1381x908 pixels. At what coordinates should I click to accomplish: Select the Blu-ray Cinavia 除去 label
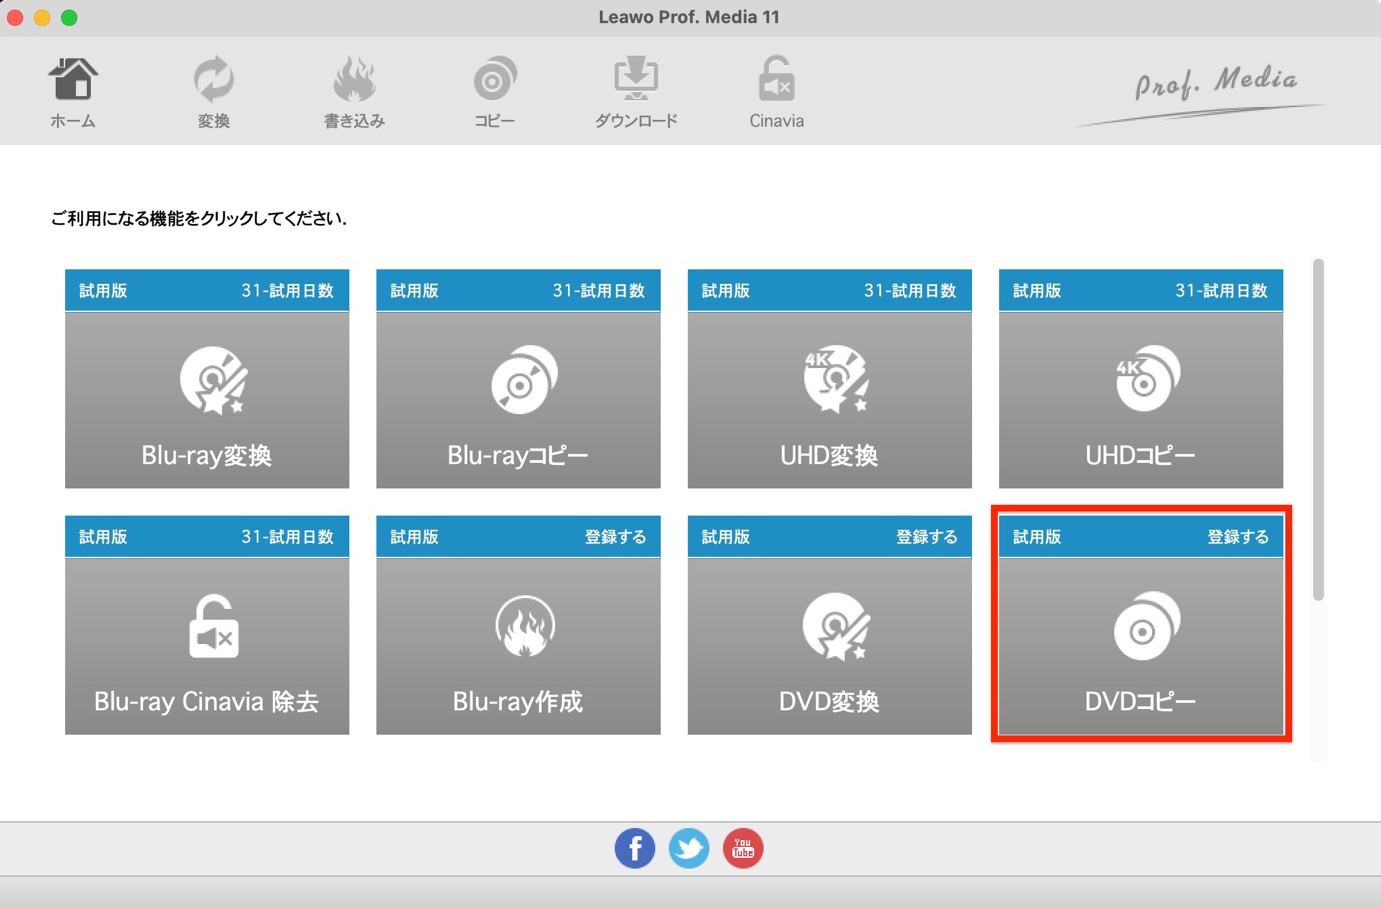206,702
